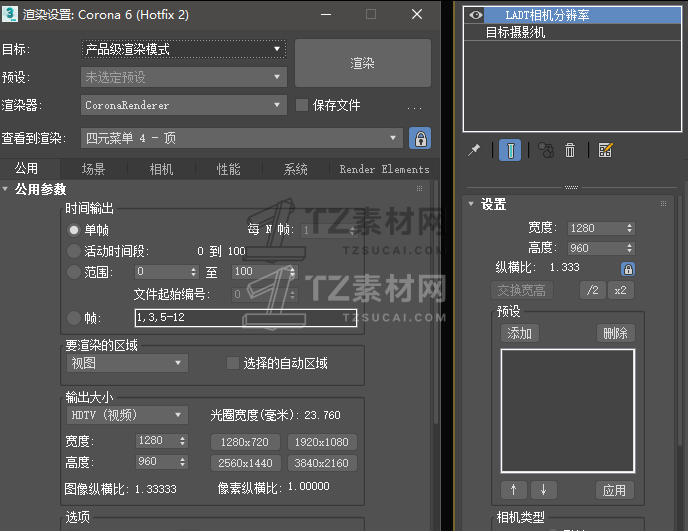Viewport: 688px width, 531px height.
Task: Click the render settings vertical scrollbar
Action: tap(436, 302)
